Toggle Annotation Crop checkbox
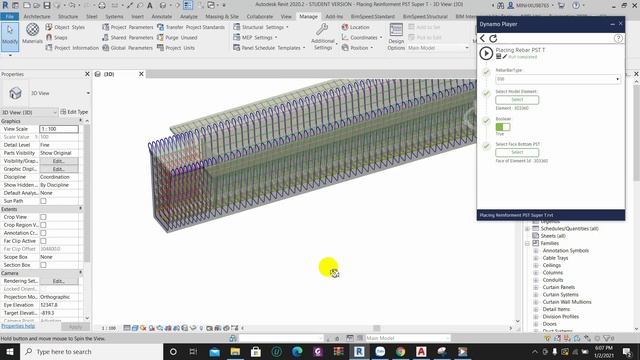640x360 pixels. point(43,233)
